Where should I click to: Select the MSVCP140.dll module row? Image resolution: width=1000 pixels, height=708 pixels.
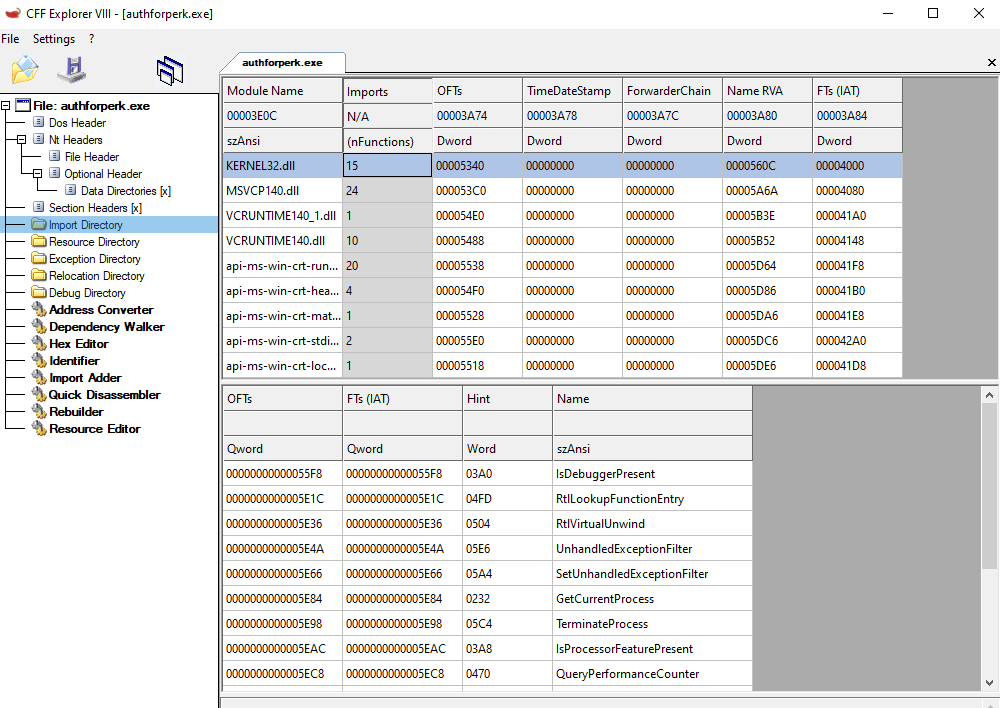point(264,190)
